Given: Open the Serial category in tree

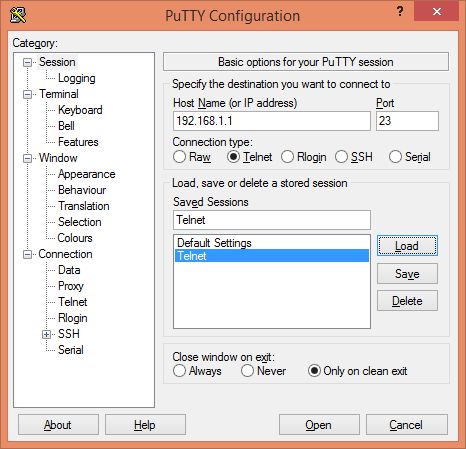Looking at the screenshot, I should coord(70,350).
